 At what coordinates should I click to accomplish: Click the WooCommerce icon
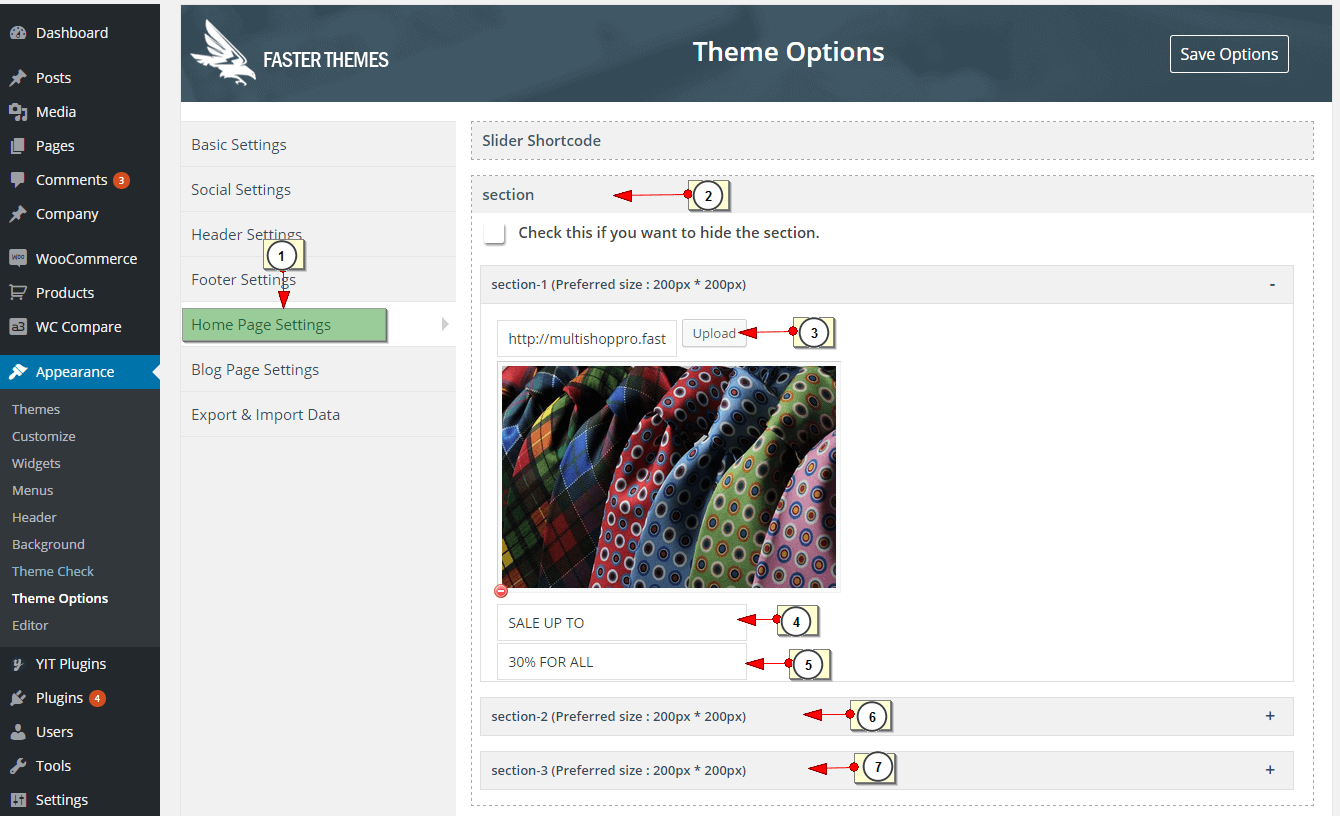18,258
